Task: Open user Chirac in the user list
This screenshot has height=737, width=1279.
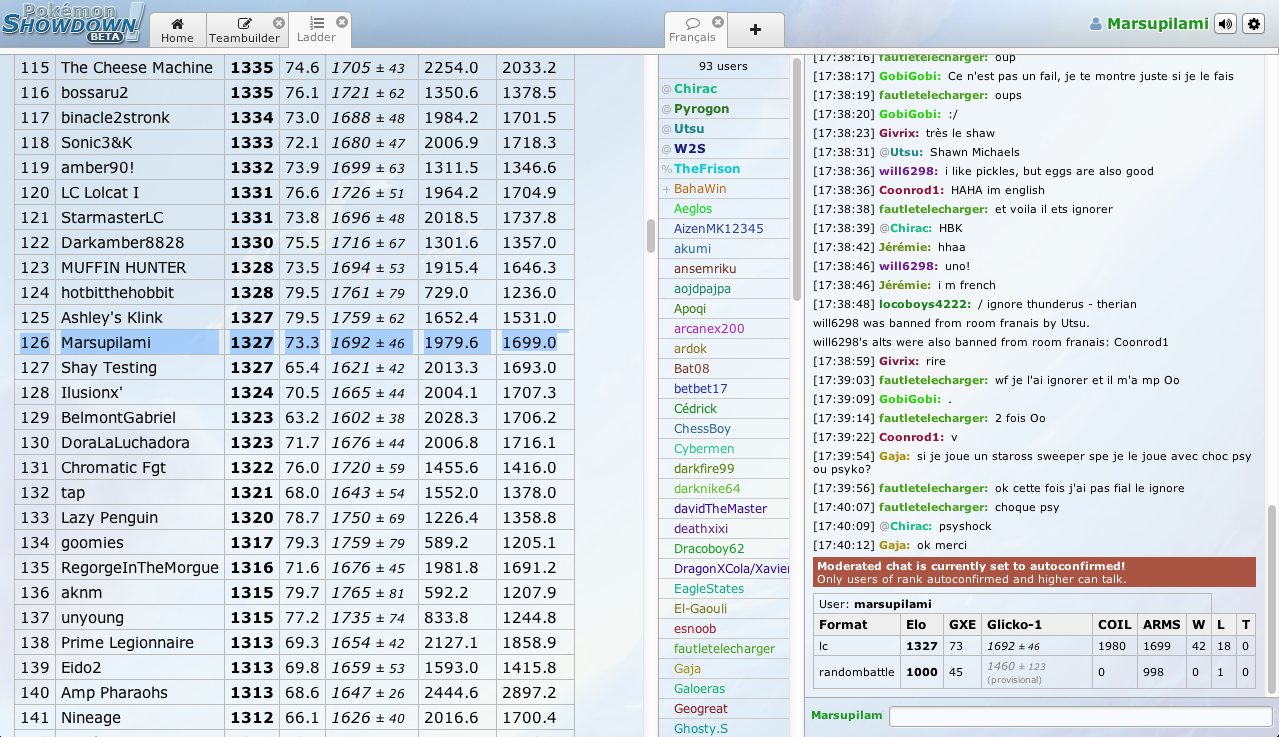Action: [725, 89]
